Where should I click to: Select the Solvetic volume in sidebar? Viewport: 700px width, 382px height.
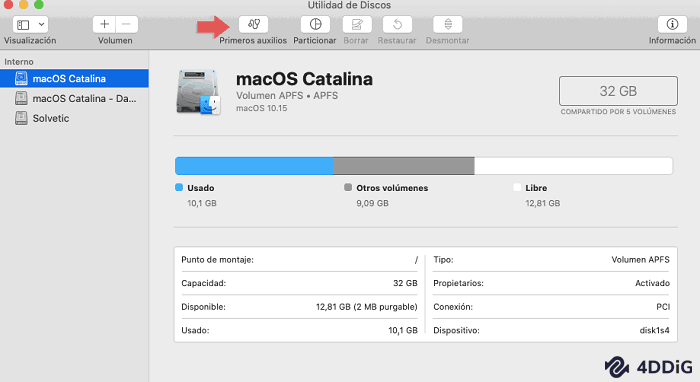[x=74, y=118]
